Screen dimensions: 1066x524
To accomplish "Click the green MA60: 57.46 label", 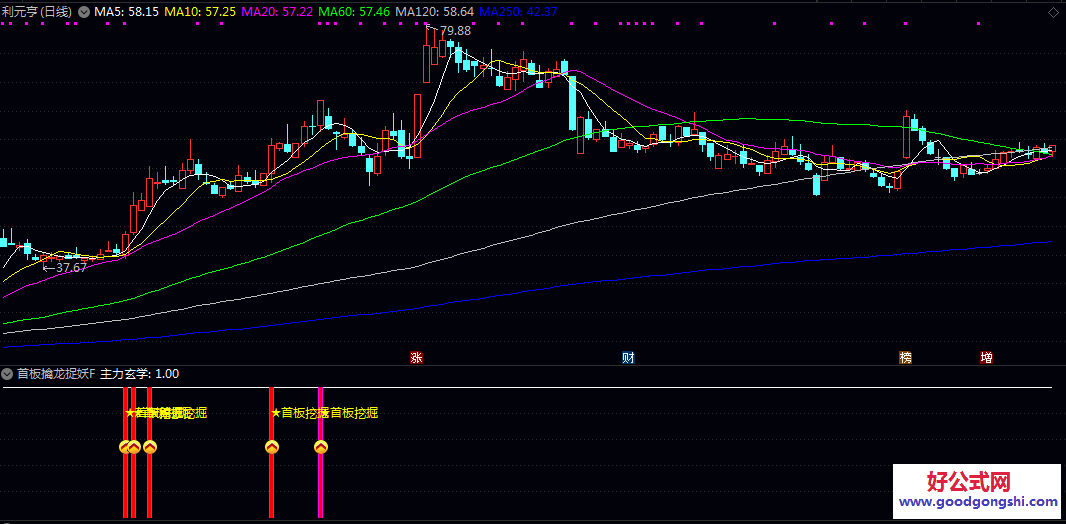I will coord(354,12).
